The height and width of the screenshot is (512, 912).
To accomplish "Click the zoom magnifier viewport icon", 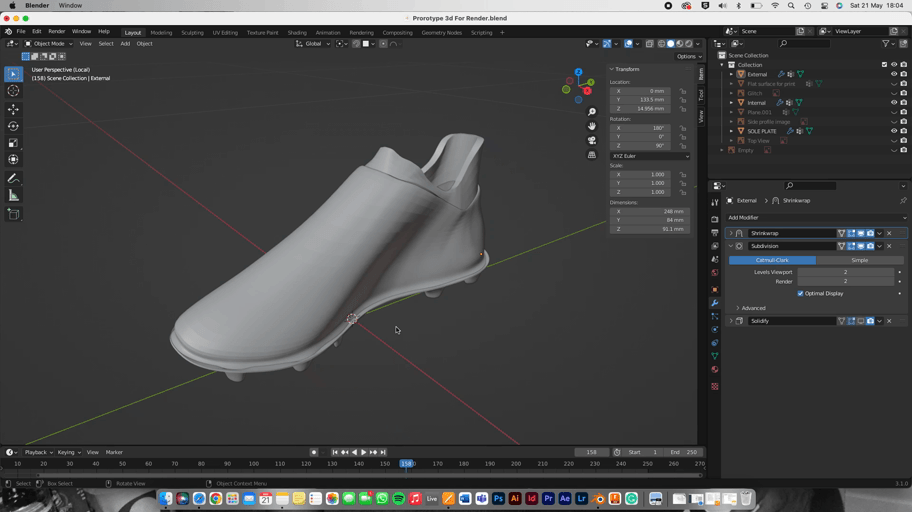I will (x=592, y=112).
